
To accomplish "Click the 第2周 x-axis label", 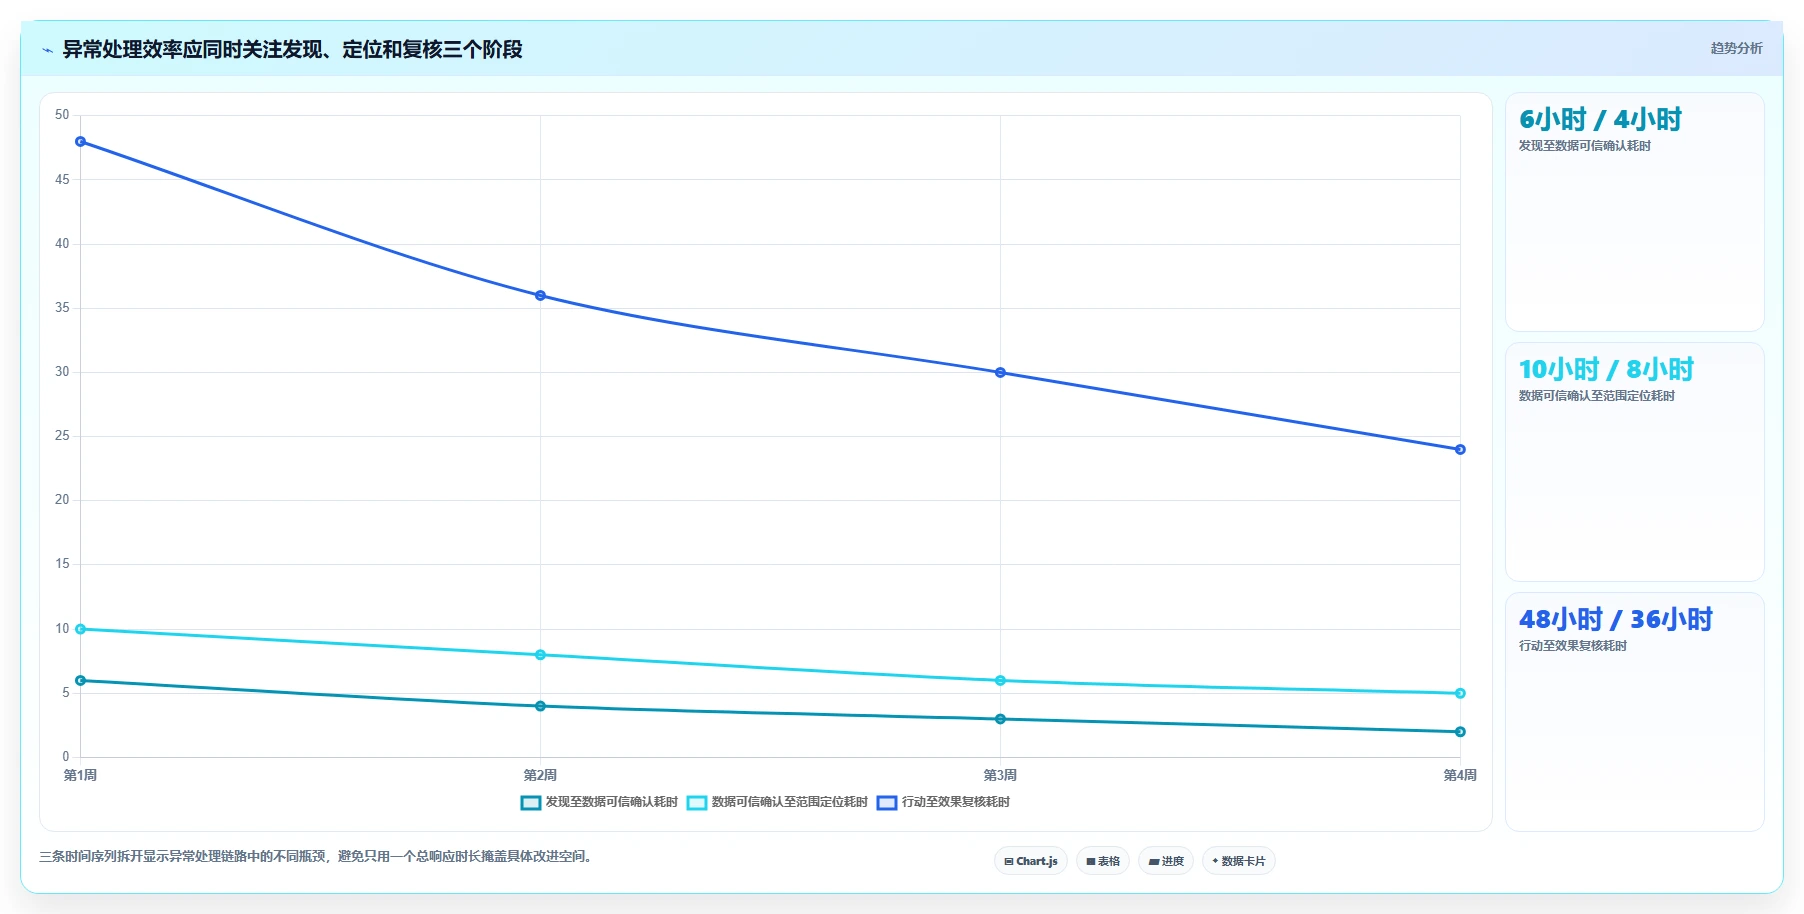I will tap(540, 776).
